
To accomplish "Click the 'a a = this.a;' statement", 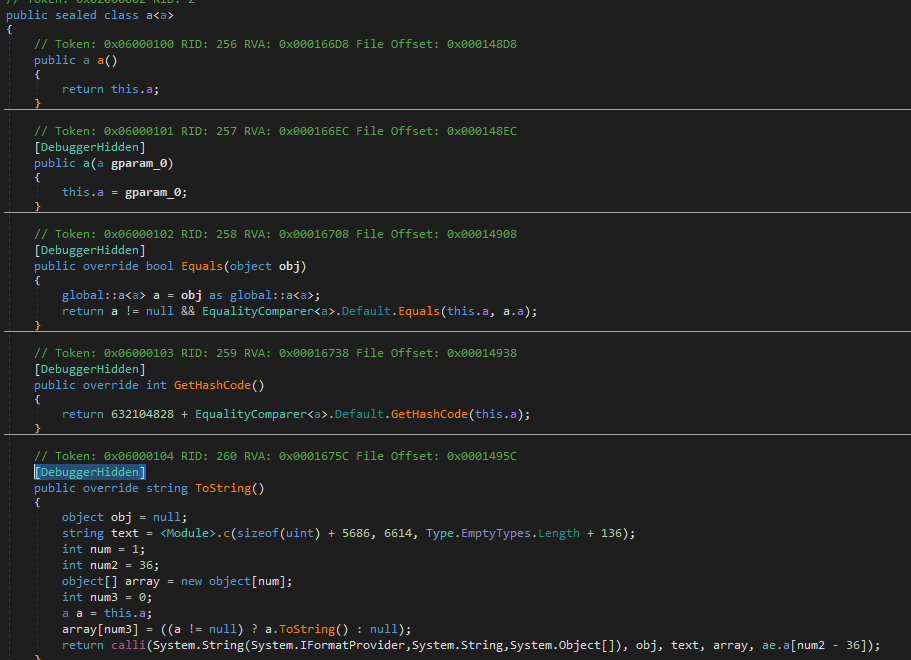I will coord(107,614).
